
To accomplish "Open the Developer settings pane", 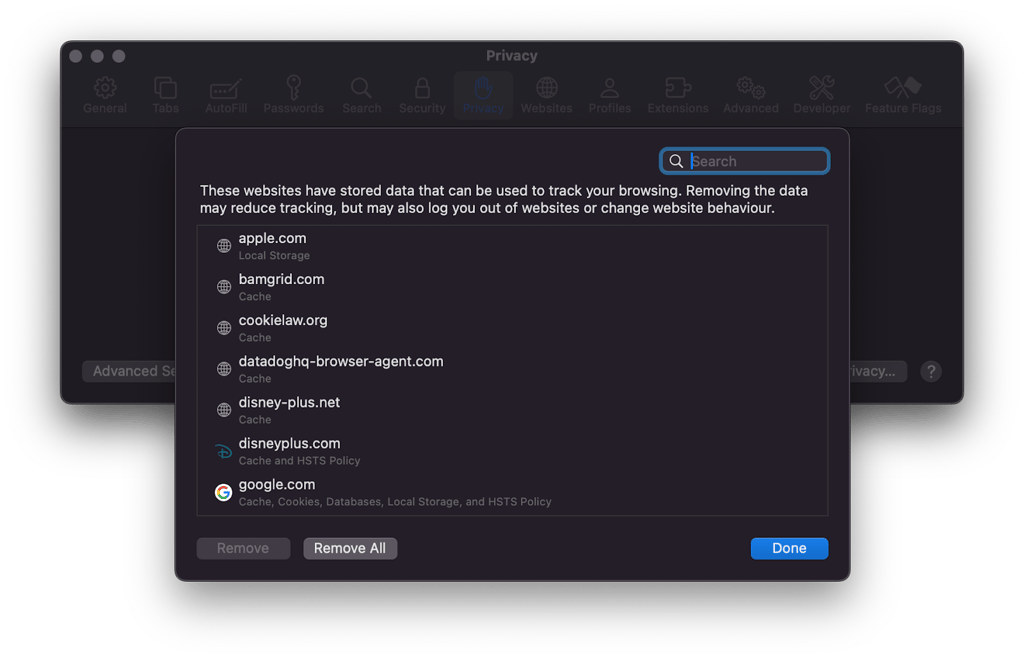I will pos(822,95).
